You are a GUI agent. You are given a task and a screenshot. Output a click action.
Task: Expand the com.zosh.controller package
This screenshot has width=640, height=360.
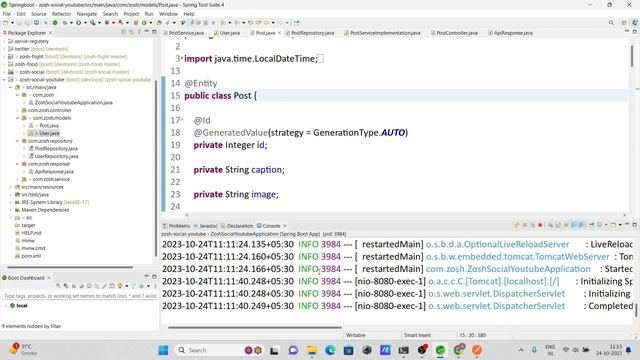[17, 110]
